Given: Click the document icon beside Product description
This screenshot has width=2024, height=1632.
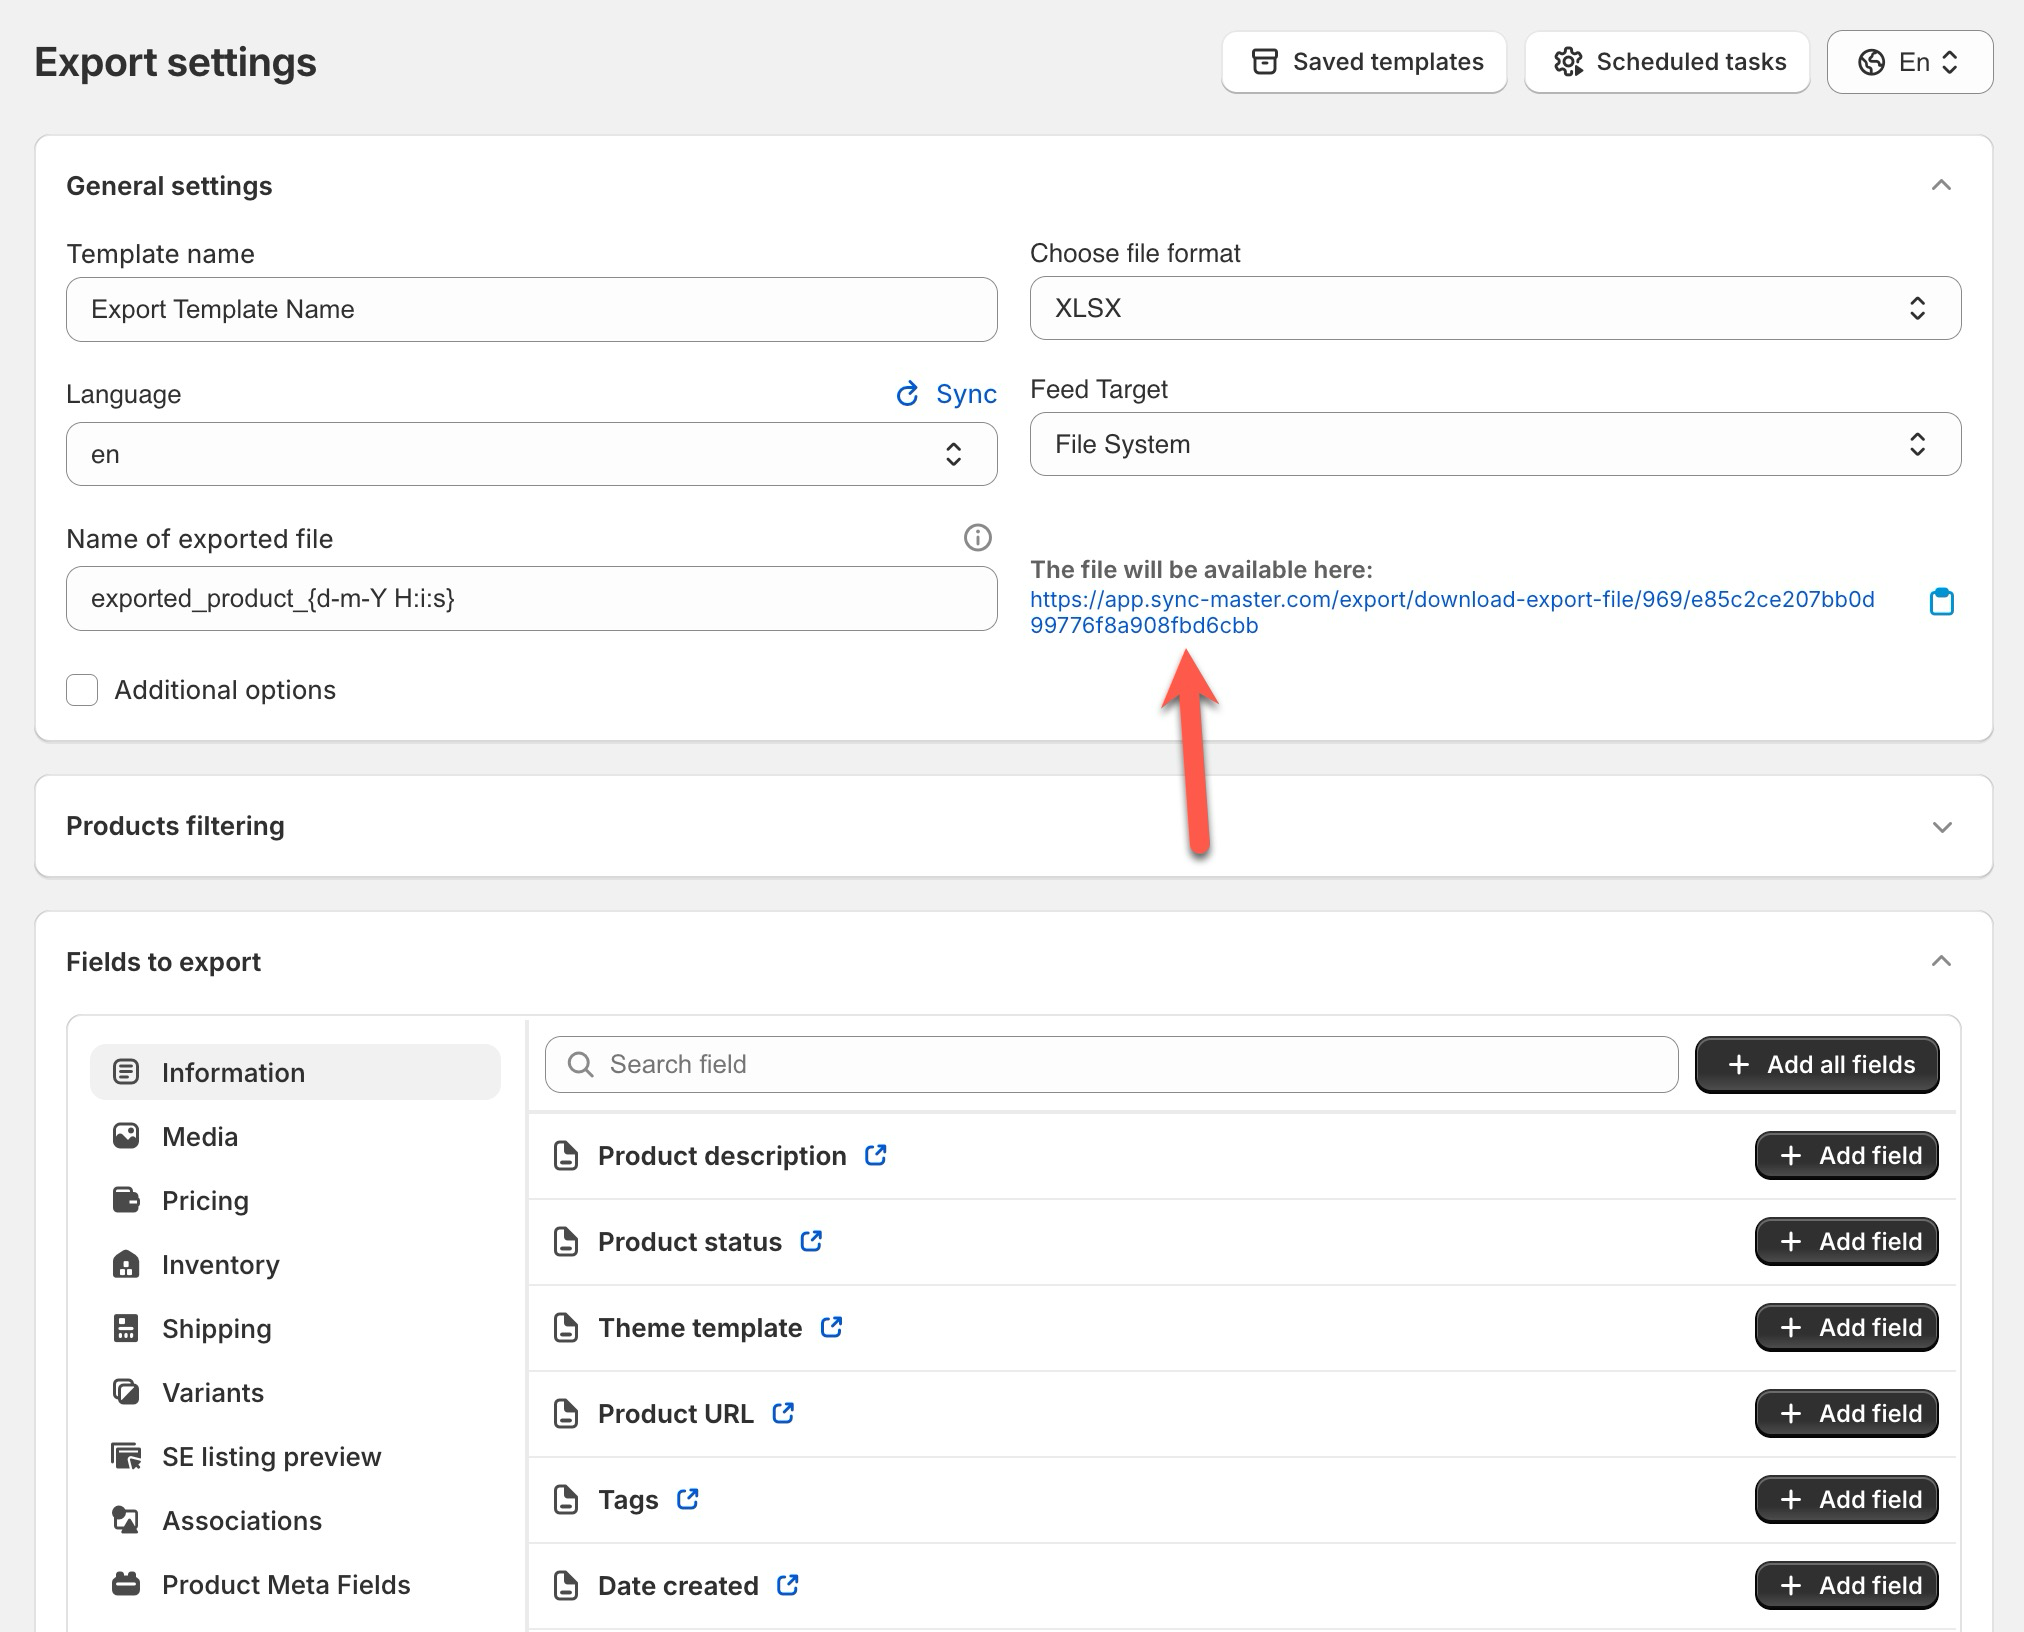Looking at the screenshot, I should pos(566,1155).
